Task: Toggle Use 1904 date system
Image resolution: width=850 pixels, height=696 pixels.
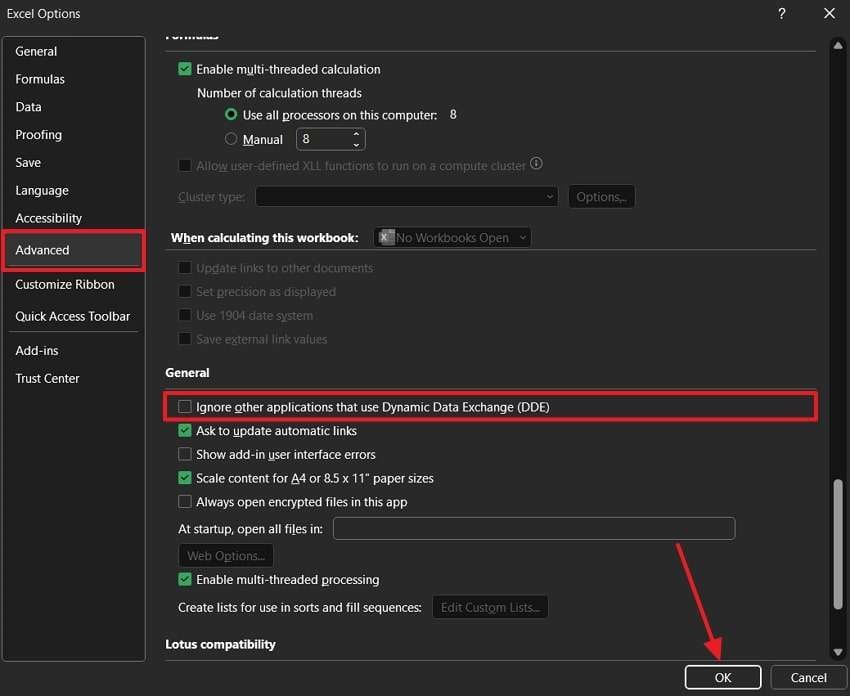Action: coord(184,315)
